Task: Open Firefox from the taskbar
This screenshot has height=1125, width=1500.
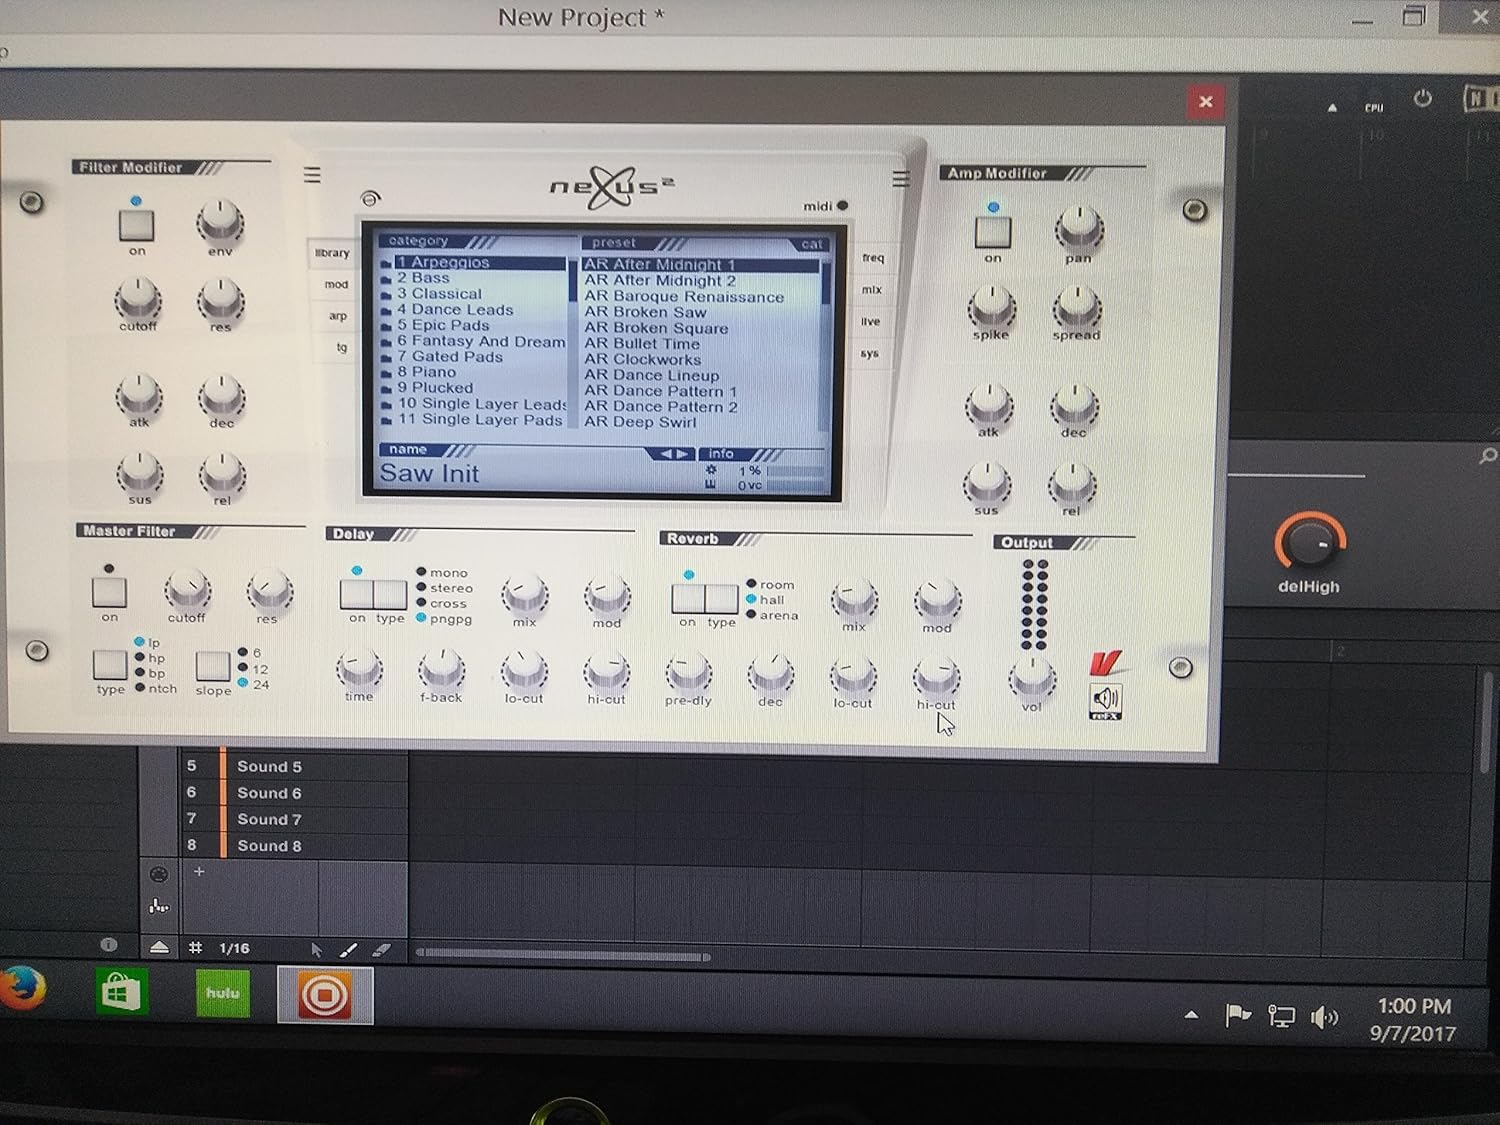Action: [22, 990]
